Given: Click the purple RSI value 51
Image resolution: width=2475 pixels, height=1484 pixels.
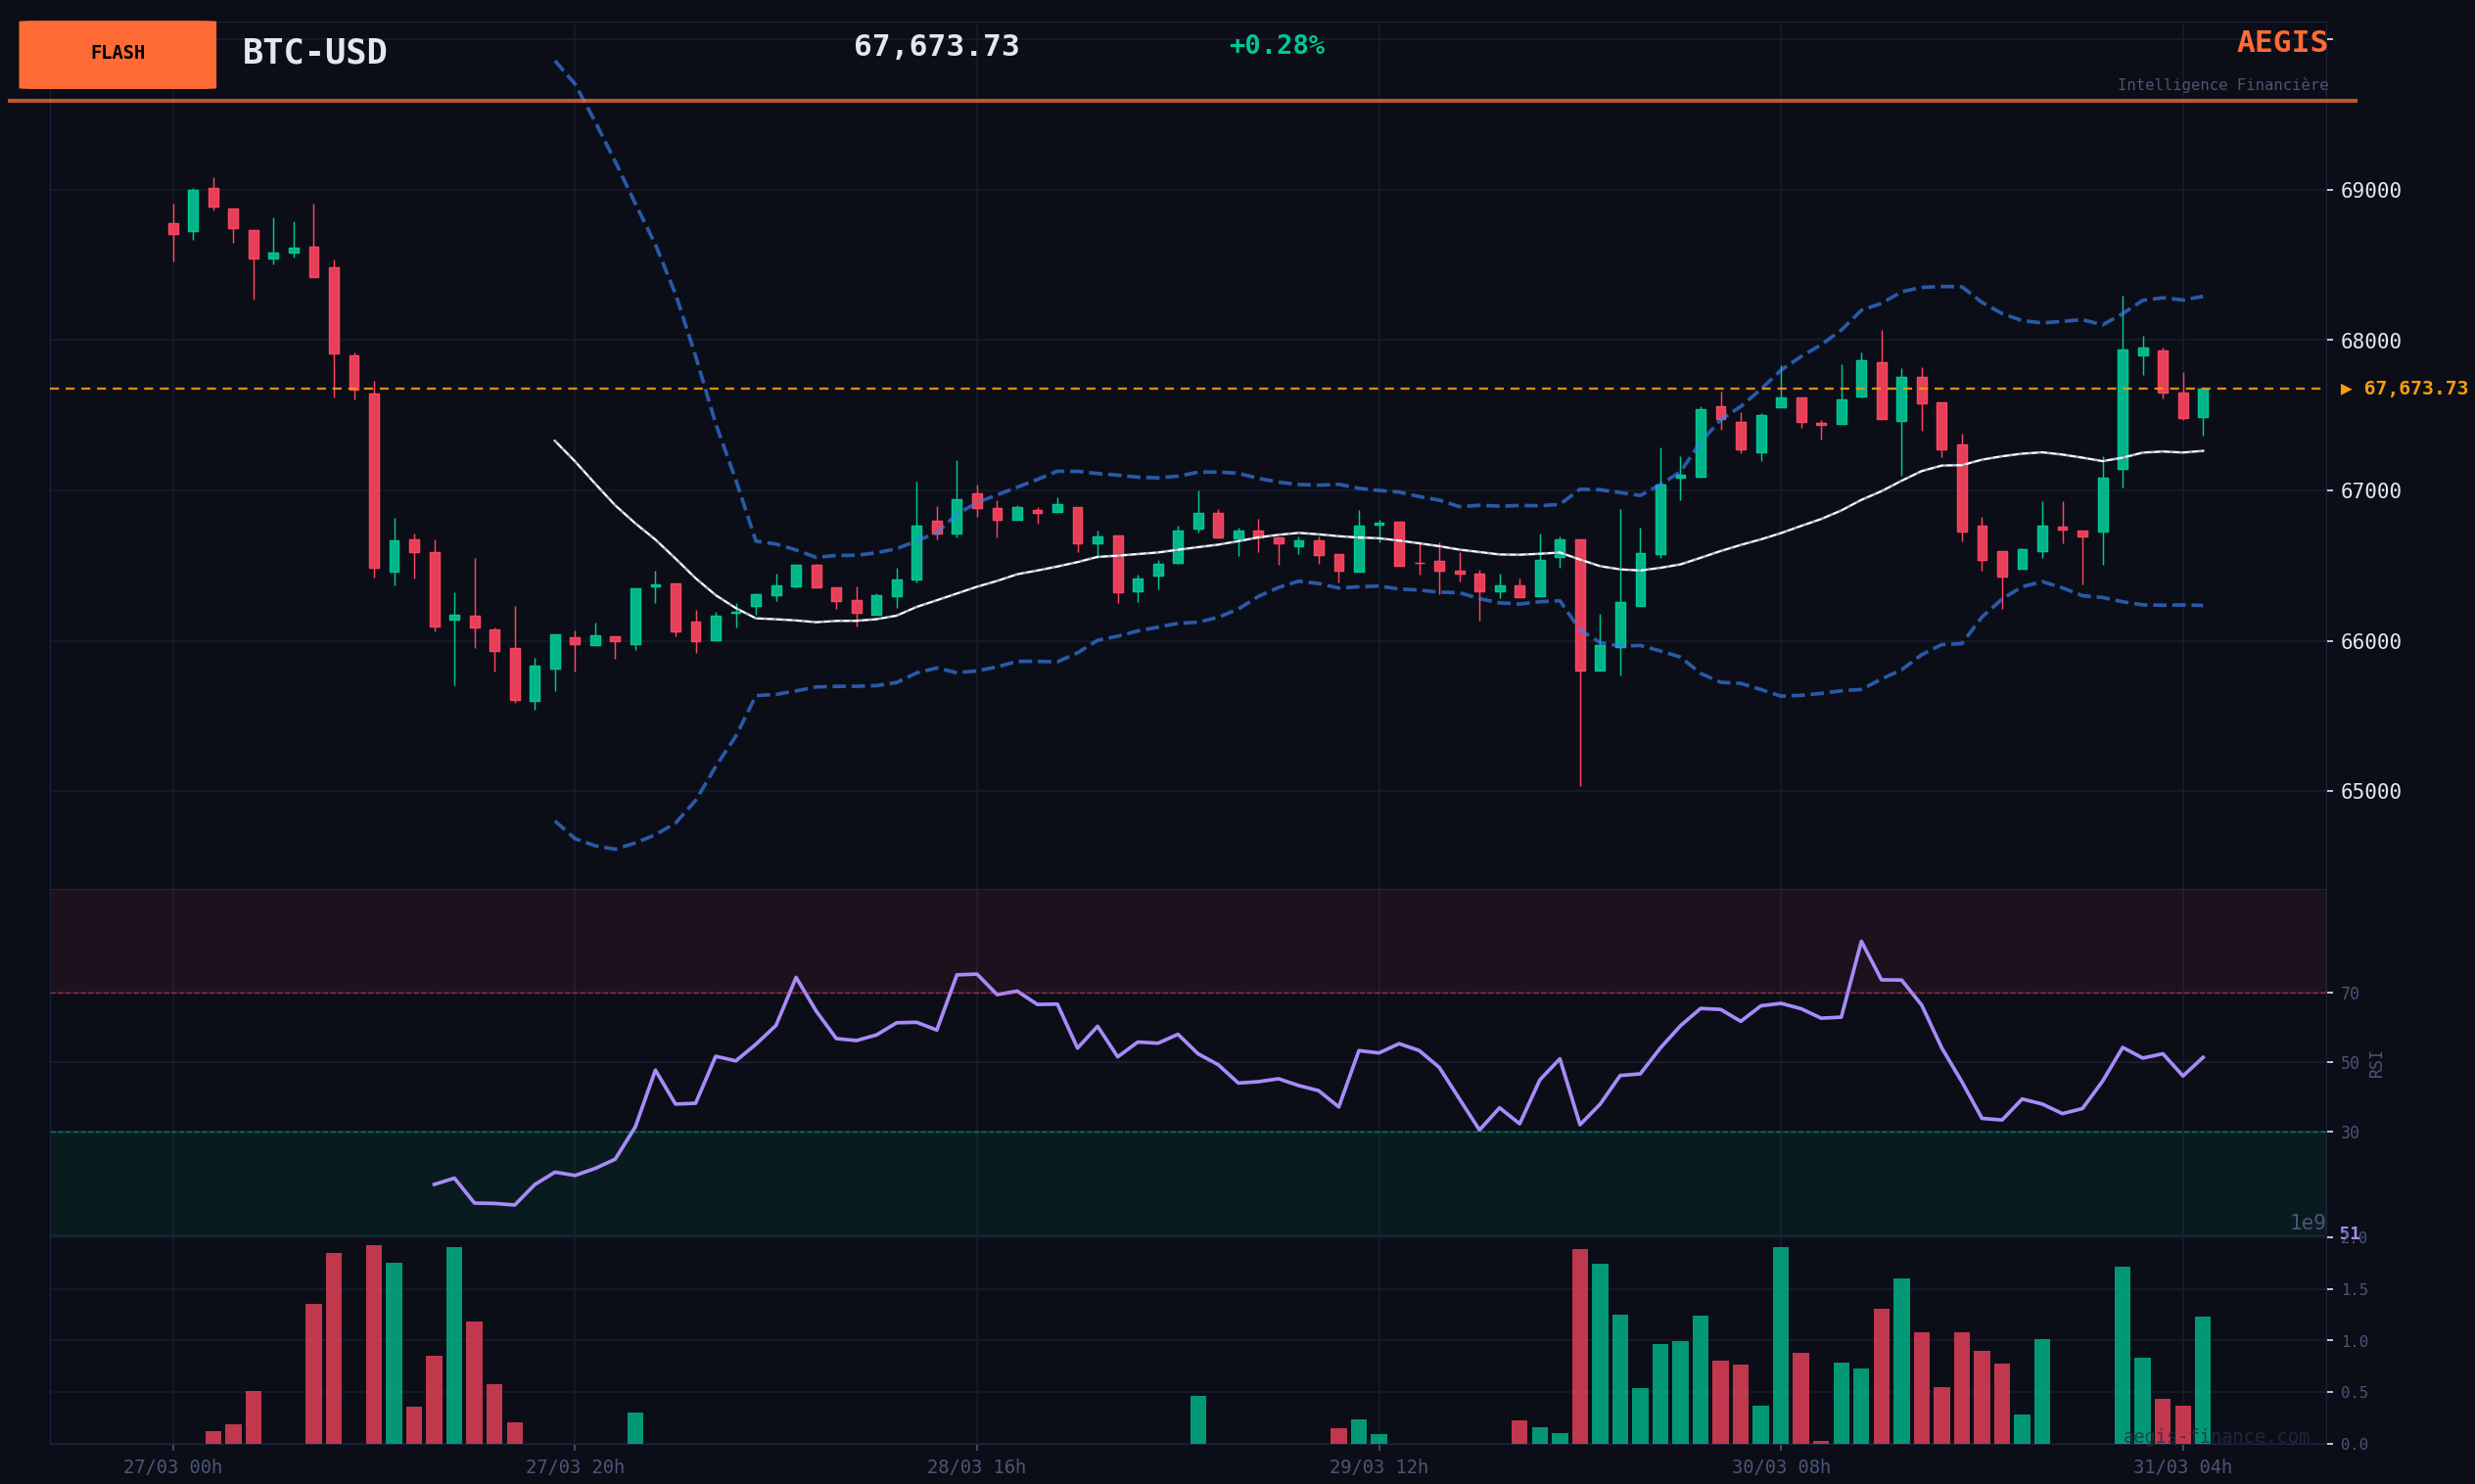Looking at the screenshot, I should pyautogui.click(x=2349, y=1233).
